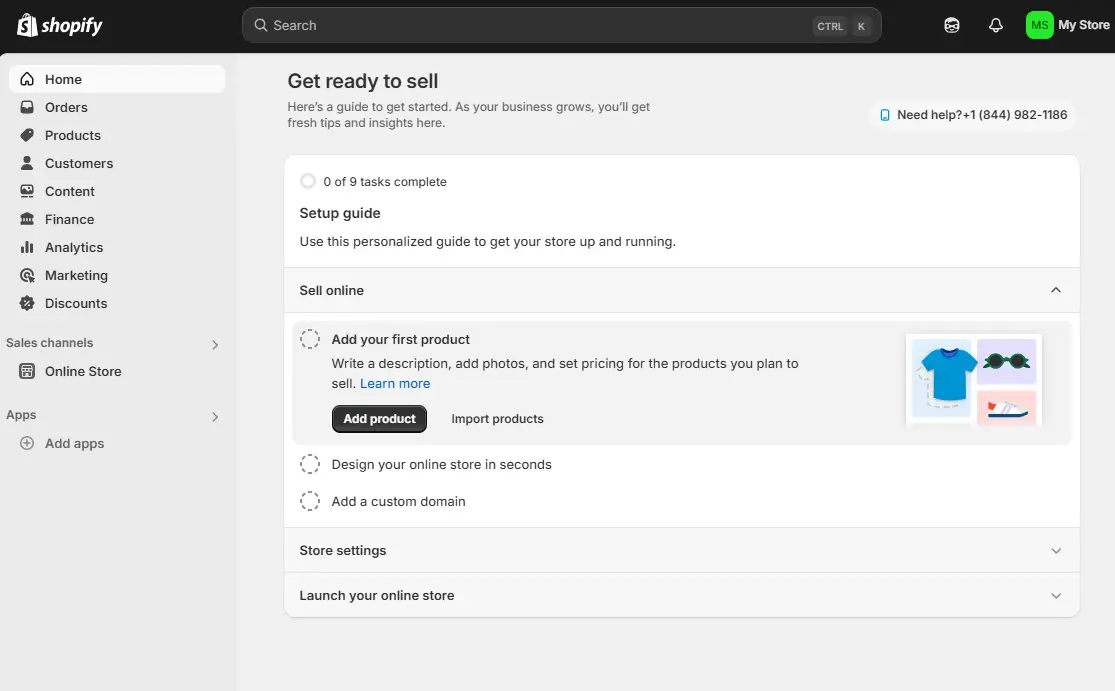Launch the Shopify Sidekick assistant icon
1115x691 pixels.
click(x=950, y=24)
